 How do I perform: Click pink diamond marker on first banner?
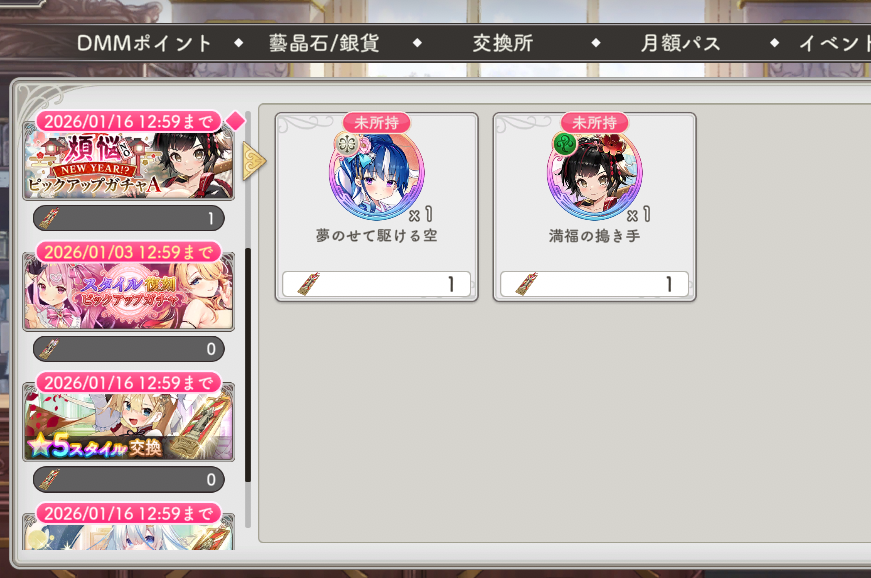pyautogui.click(x=236, y=120)
